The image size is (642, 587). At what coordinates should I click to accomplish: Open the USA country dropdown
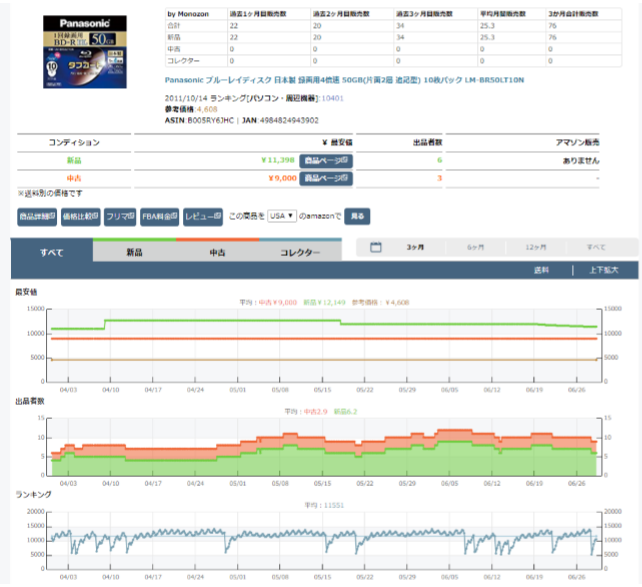tap(282, 216)
